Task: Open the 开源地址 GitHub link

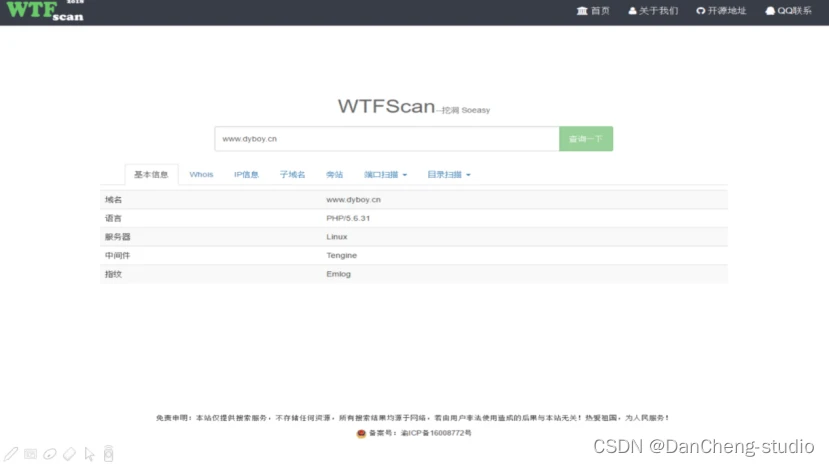Action: [x=721, y=11]
